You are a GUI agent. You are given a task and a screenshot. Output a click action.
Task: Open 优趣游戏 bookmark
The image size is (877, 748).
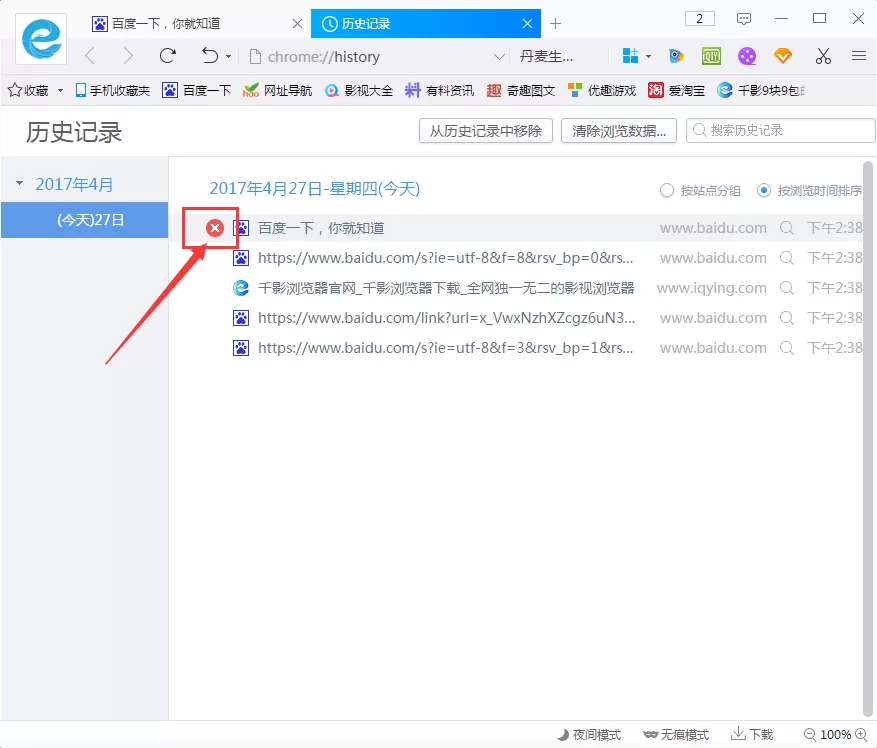(x=602, y=90)
